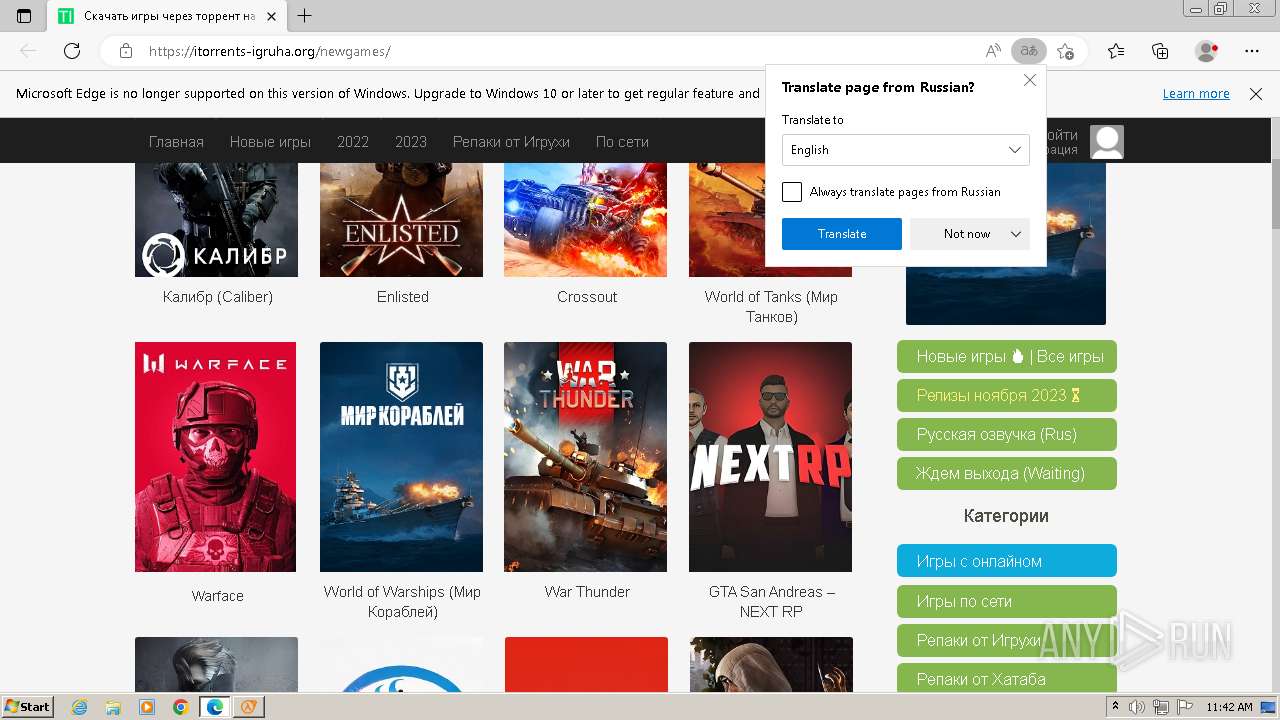
Task: Open 'Репаки от Игрухи' in top navigation
Action: [511, 142]
